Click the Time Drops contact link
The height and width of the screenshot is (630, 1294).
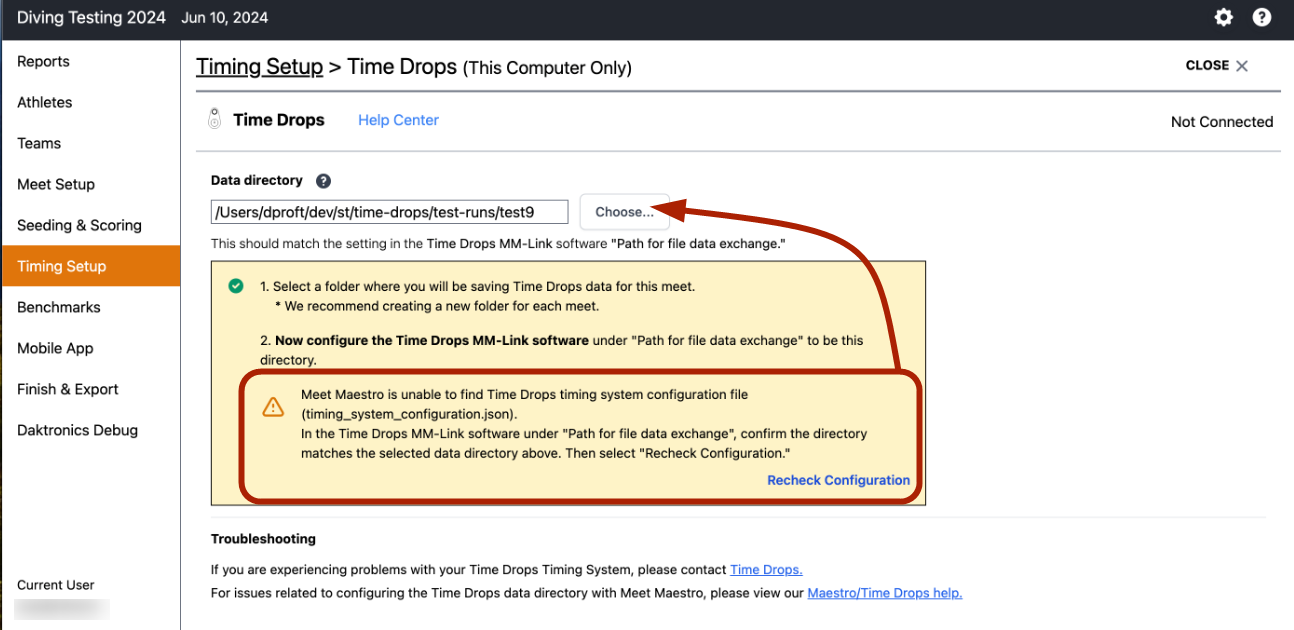765,569
